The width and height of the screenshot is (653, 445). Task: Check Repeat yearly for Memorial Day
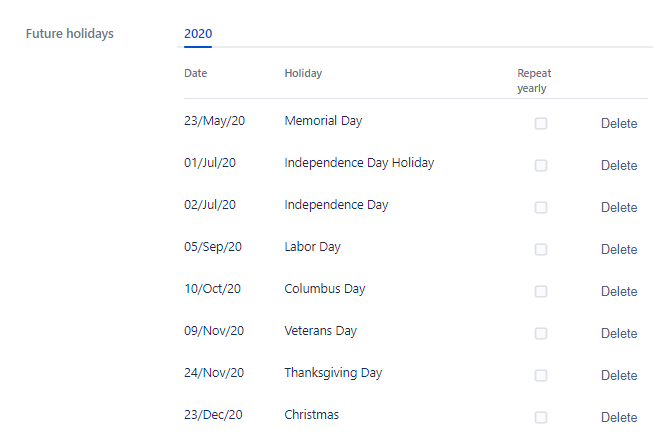click(541, 124)
